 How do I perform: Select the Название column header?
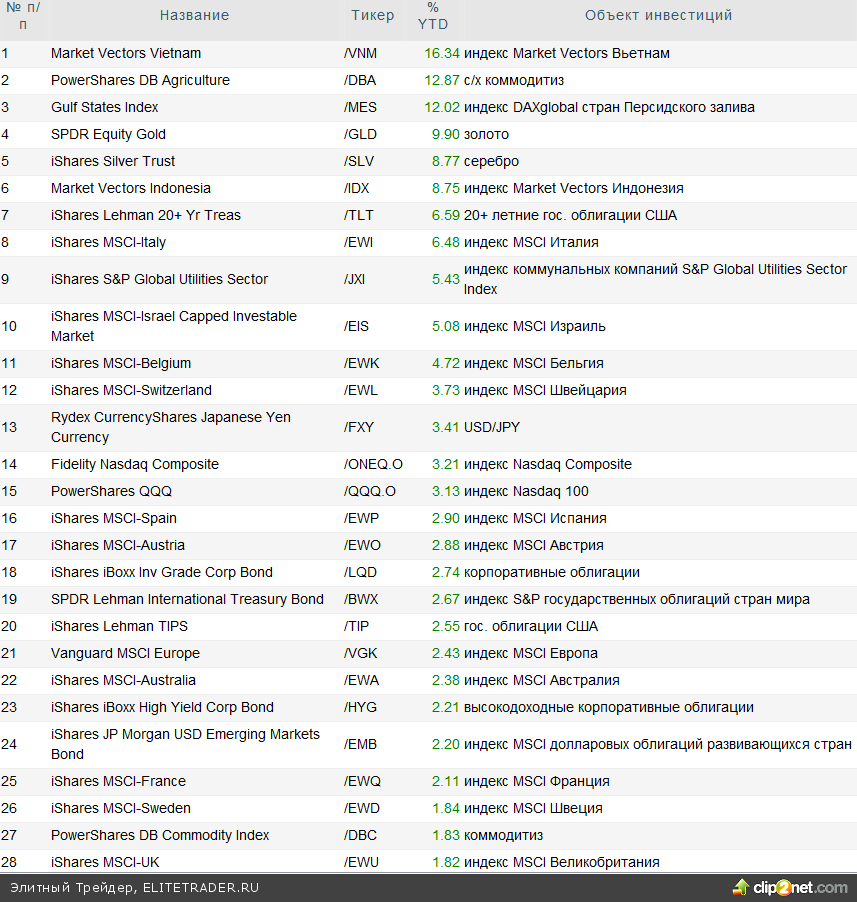194,15
